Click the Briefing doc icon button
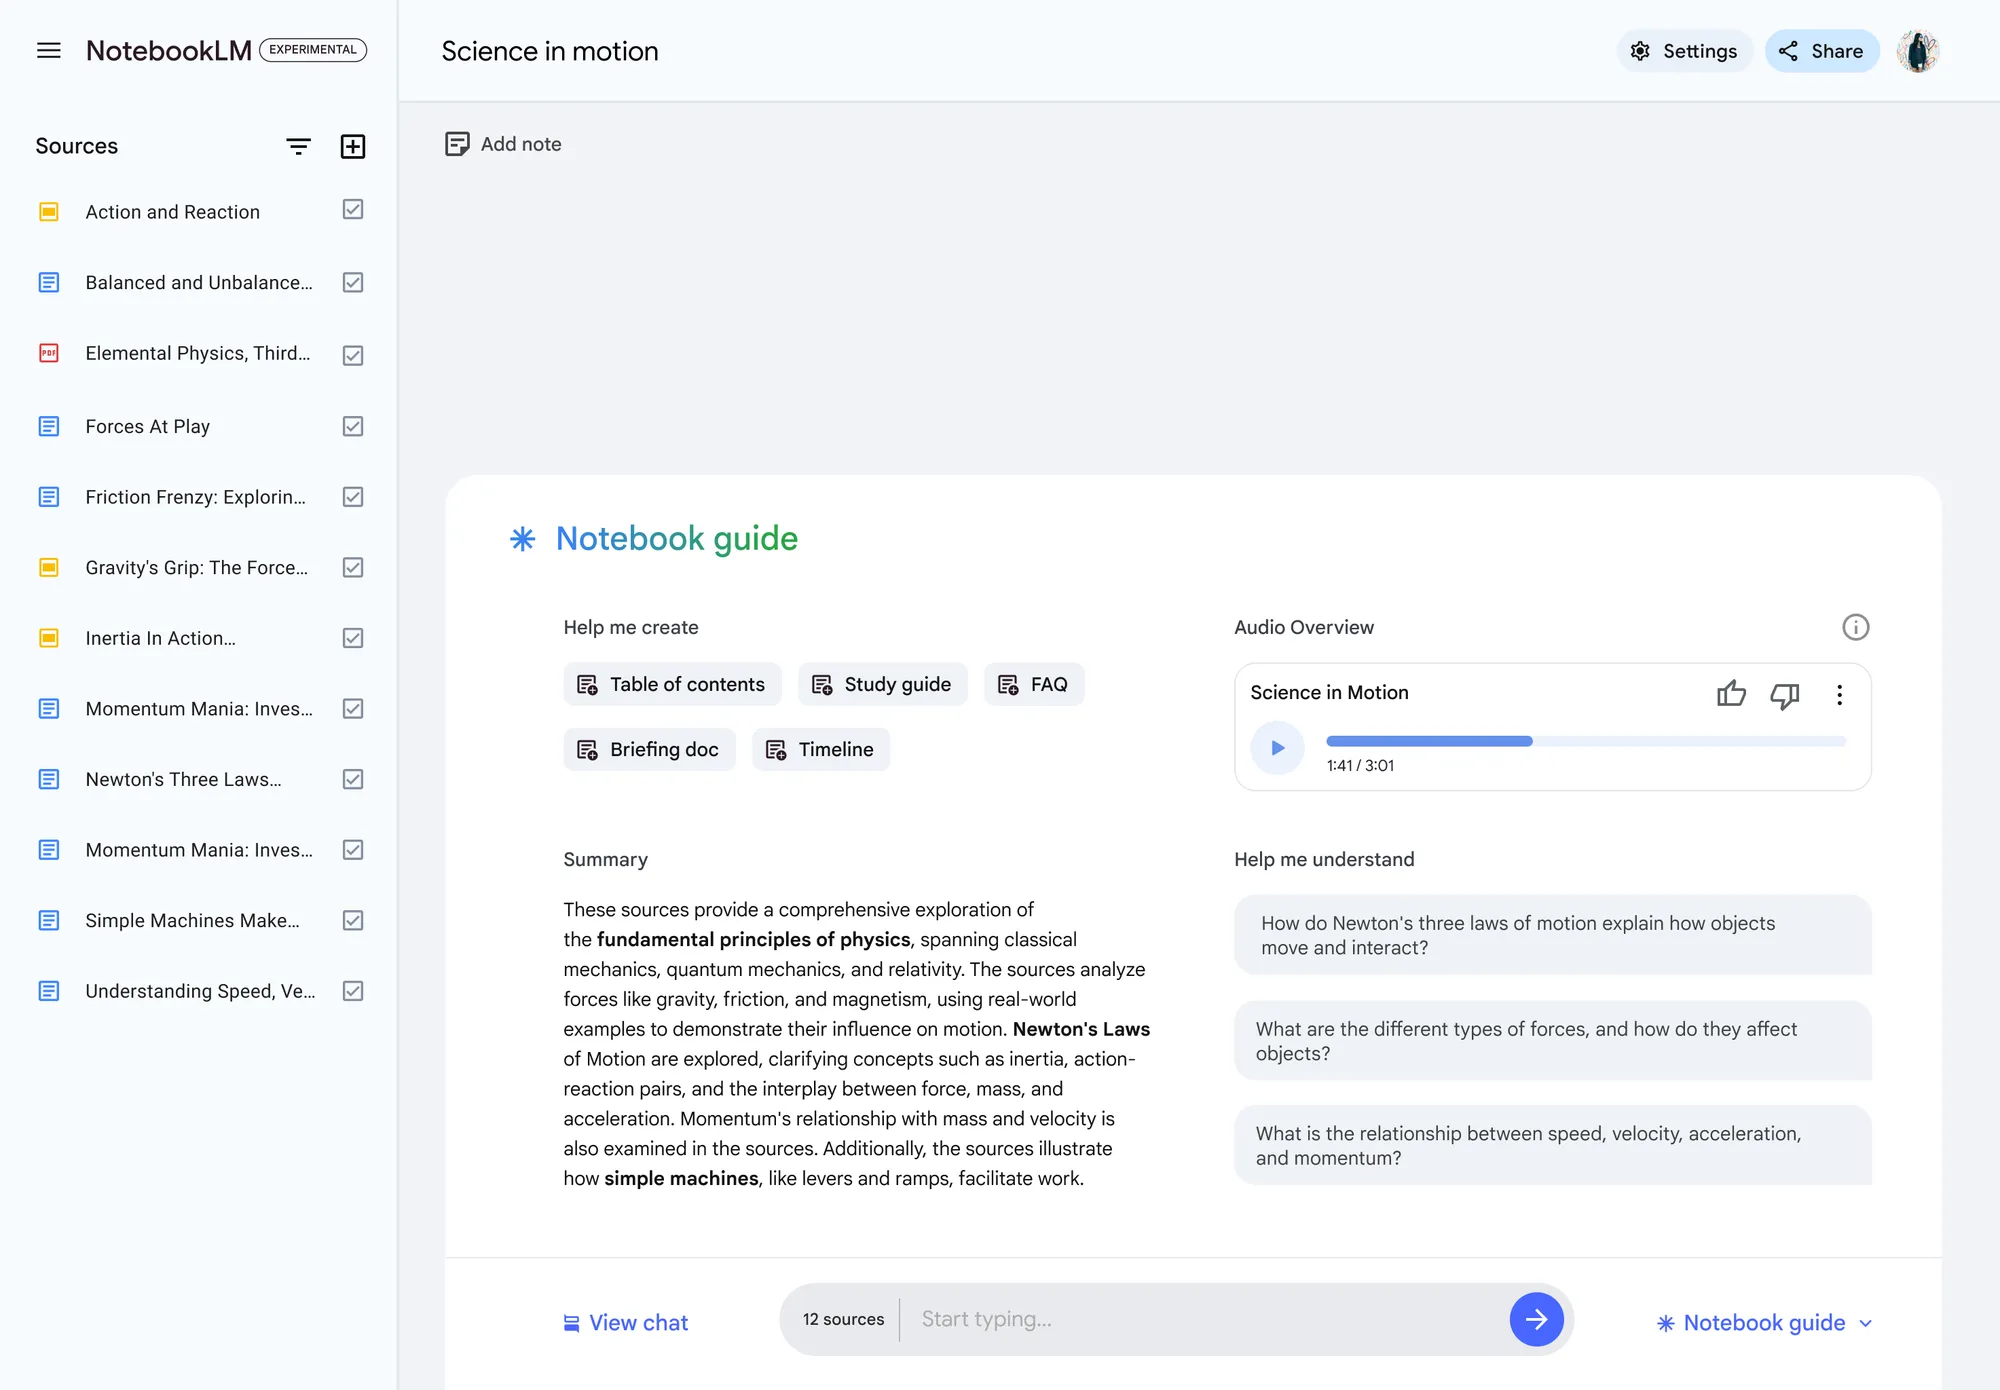The width and height of the screenshot is (2000, 1390). [590, 749]
